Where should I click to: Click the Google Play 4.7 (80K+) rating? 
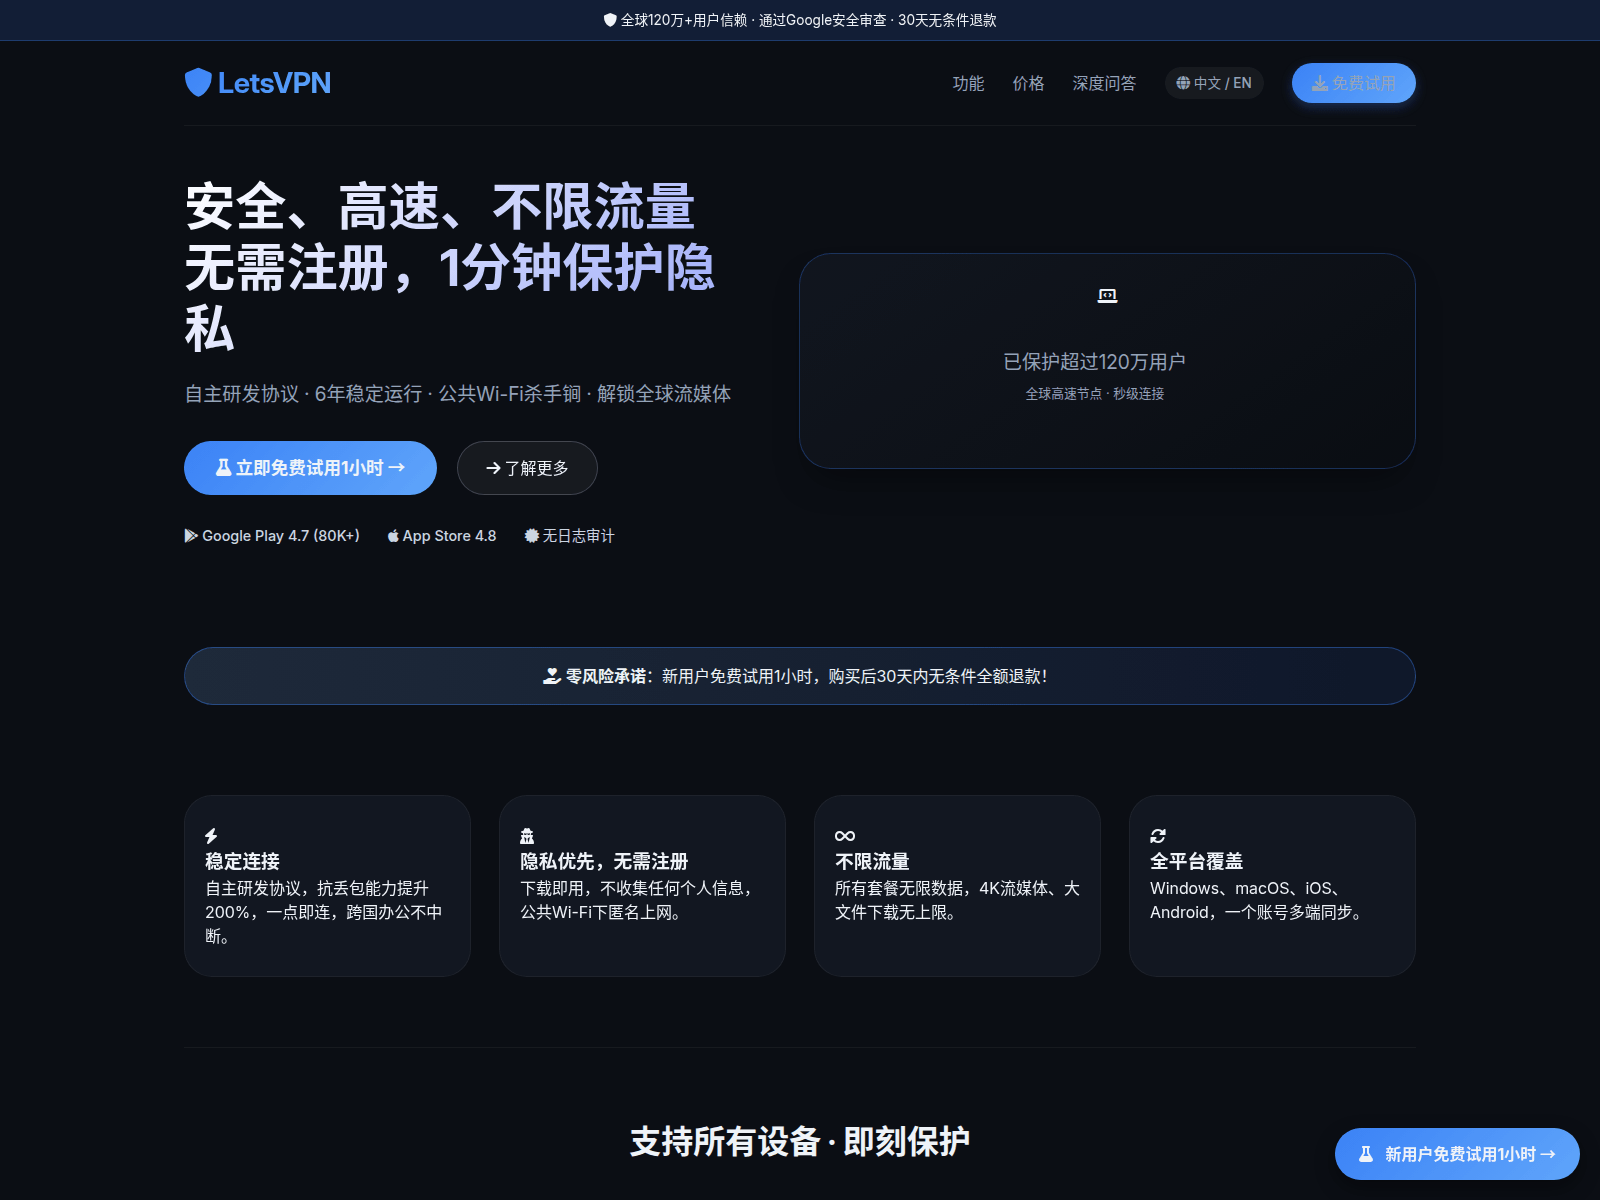click(272, 536)
